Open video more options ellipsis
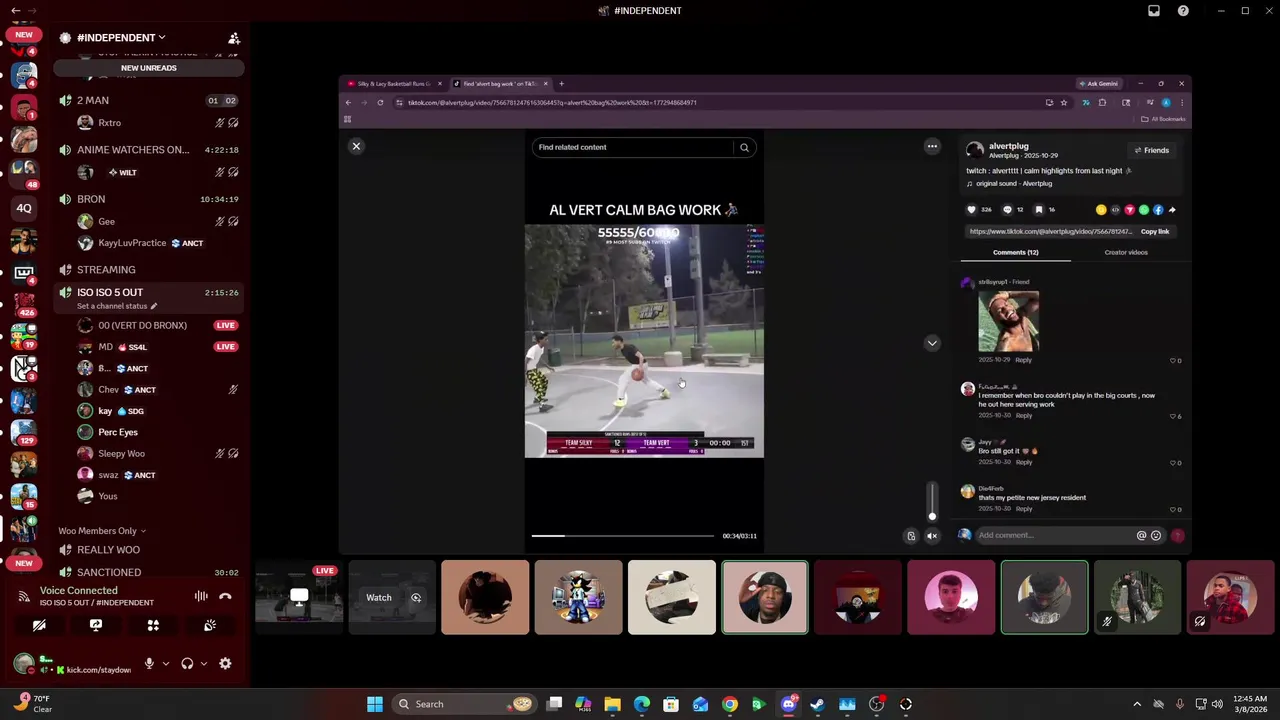 [932, 146]
